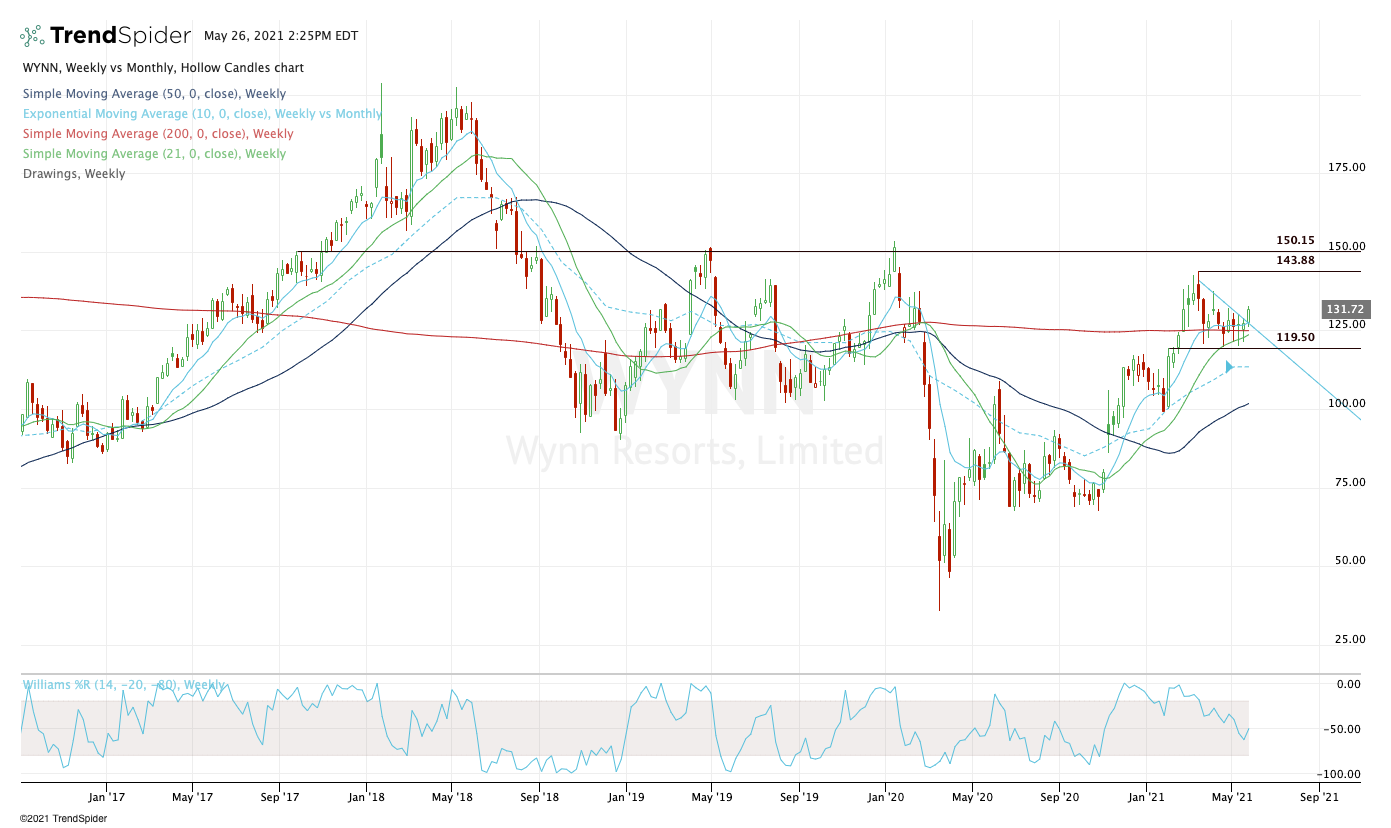The width and height of the screenshot is (1391, 828).
Task: Click the Sep '20 date axis label
Action: click(x=1061, y=797)
